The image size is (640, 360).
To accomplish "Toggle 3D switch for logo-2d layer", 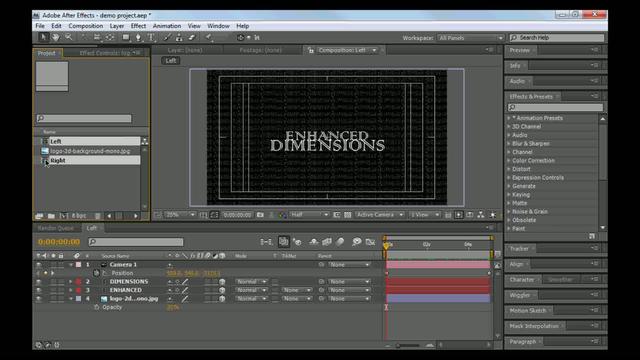I will tap(222, 299).
